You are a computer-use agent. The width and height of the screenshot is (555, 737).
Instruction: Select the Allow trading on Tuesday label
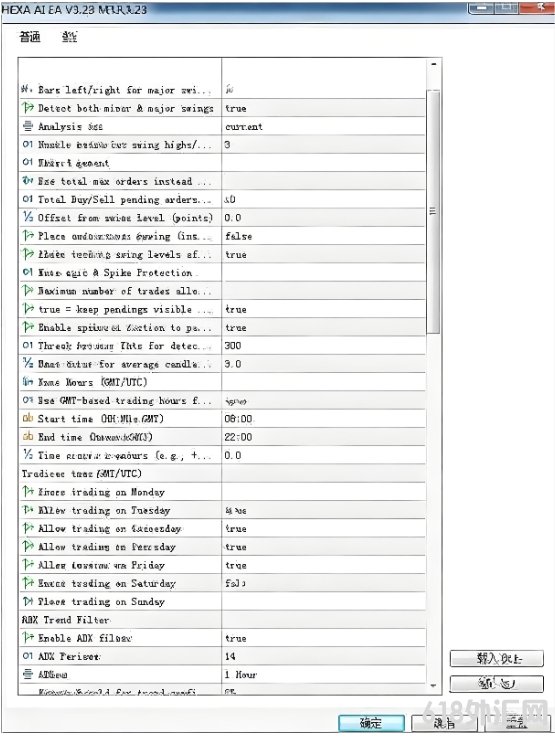[x=104, y=510]
